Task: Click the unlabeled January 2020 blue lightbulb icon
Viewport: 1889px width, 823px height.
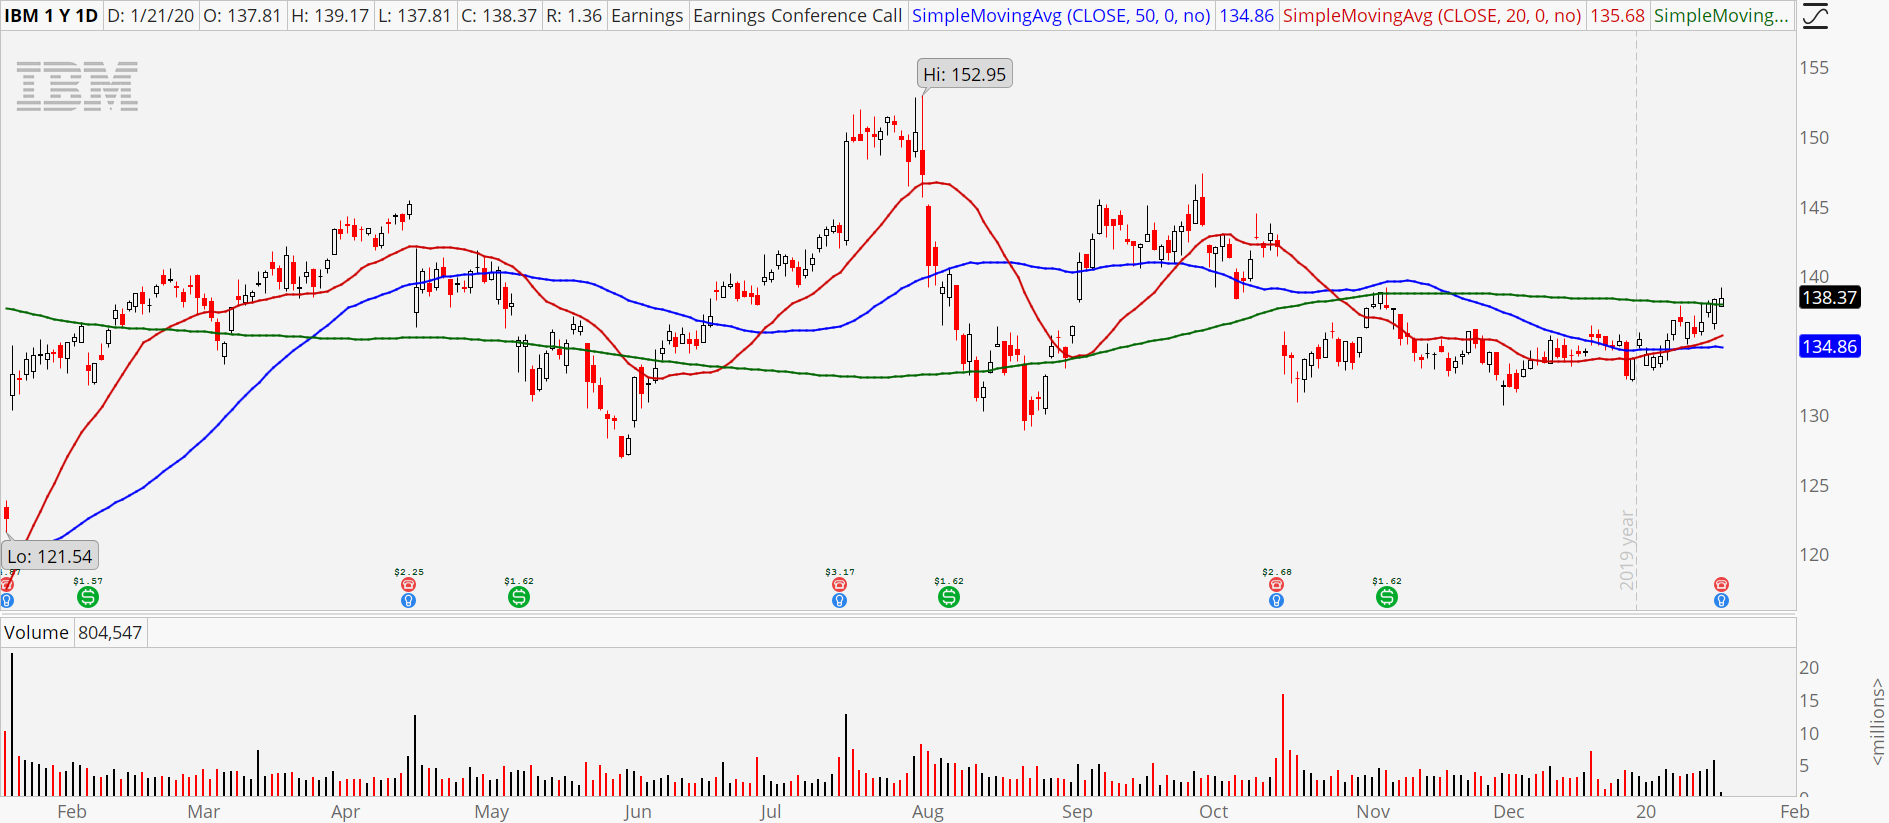Action: [x=1721, y=600]
